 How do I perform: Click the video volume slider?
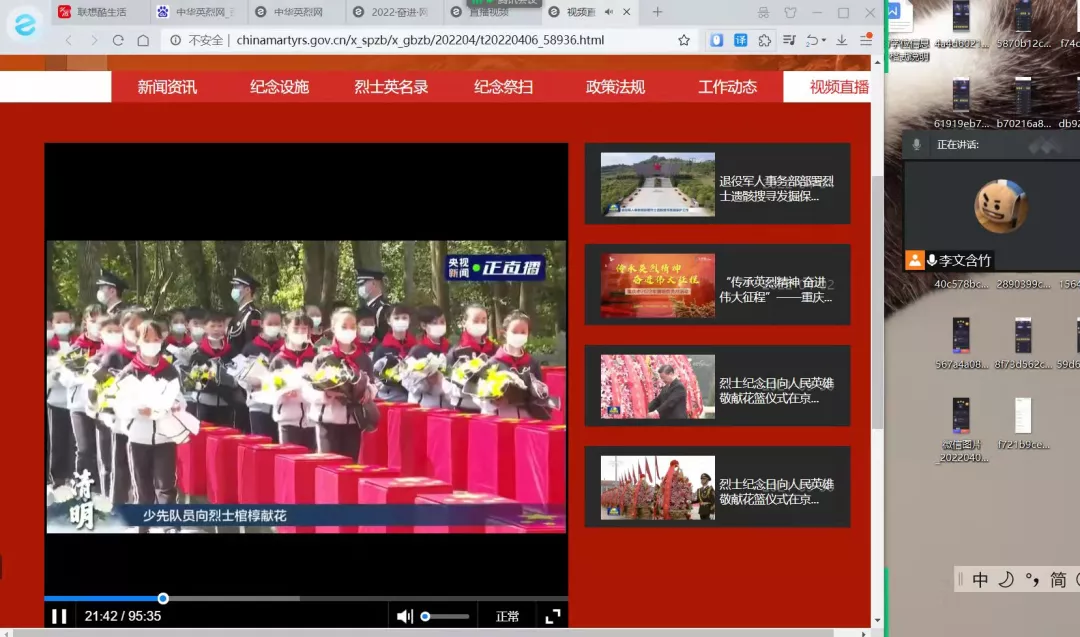[446, 616]
